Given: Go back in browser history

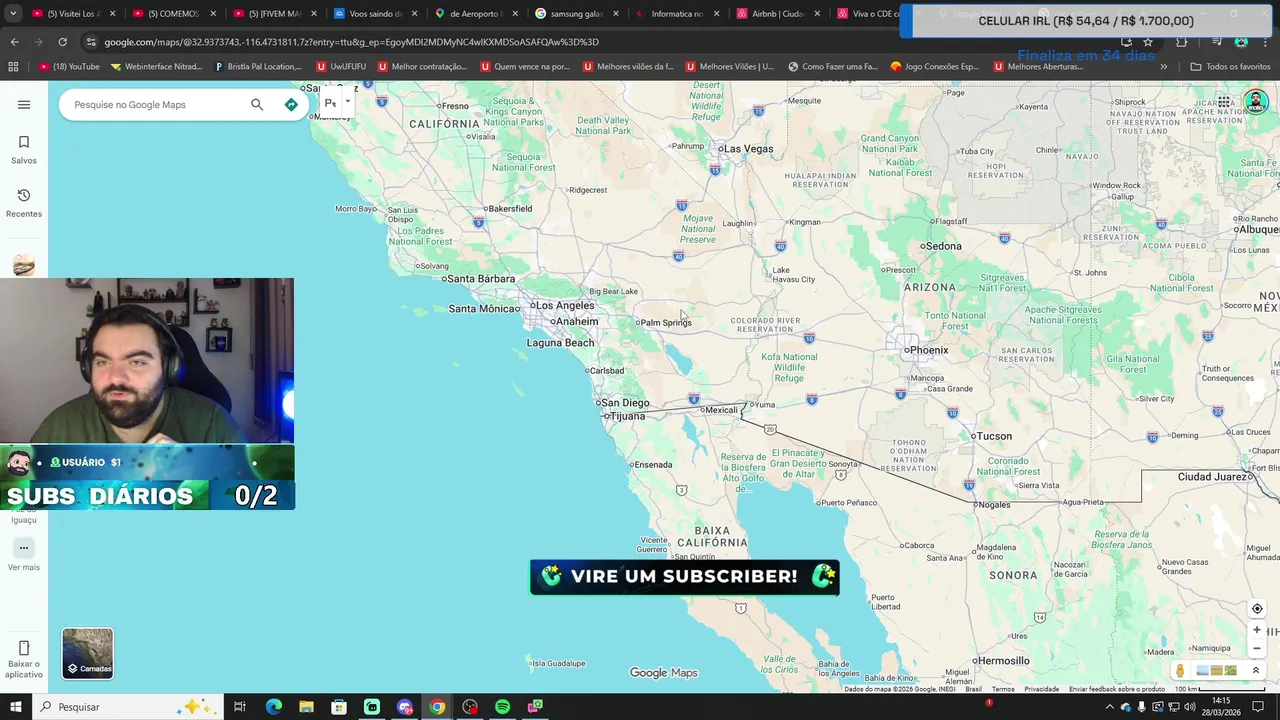Looking at the screenshot, I should click(14, 42).
